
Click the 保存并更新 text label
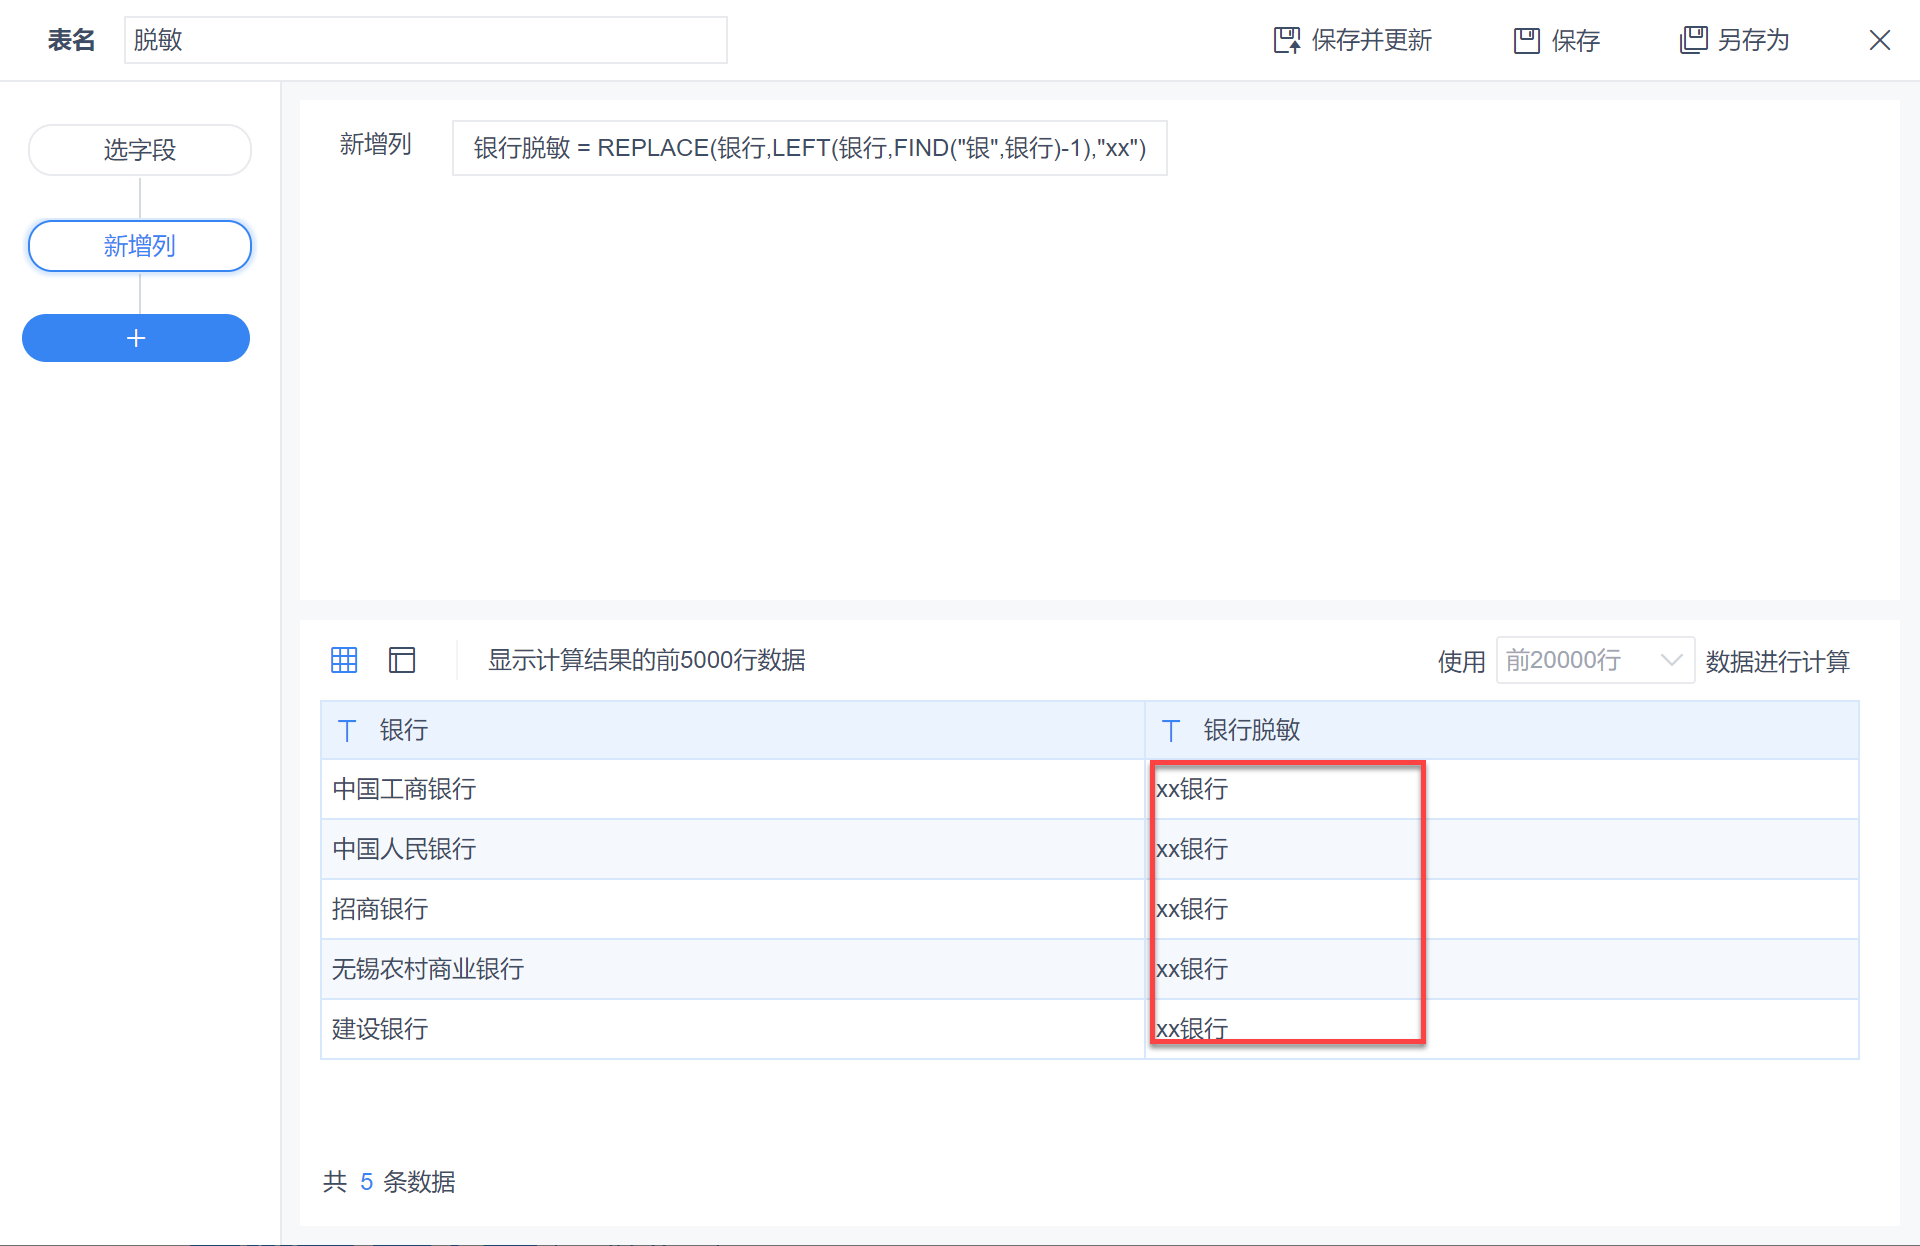(x=1371, y=40)
